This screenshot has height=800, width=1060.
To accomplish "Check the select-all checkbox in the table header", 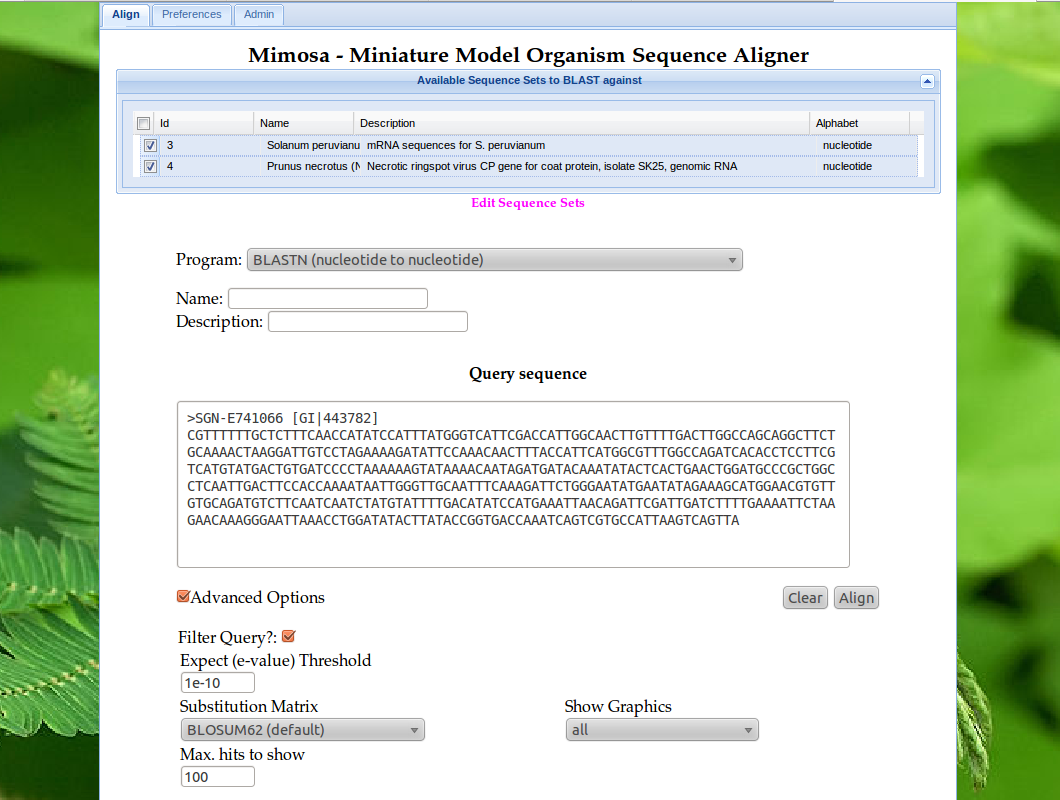I will click(143, 122).
